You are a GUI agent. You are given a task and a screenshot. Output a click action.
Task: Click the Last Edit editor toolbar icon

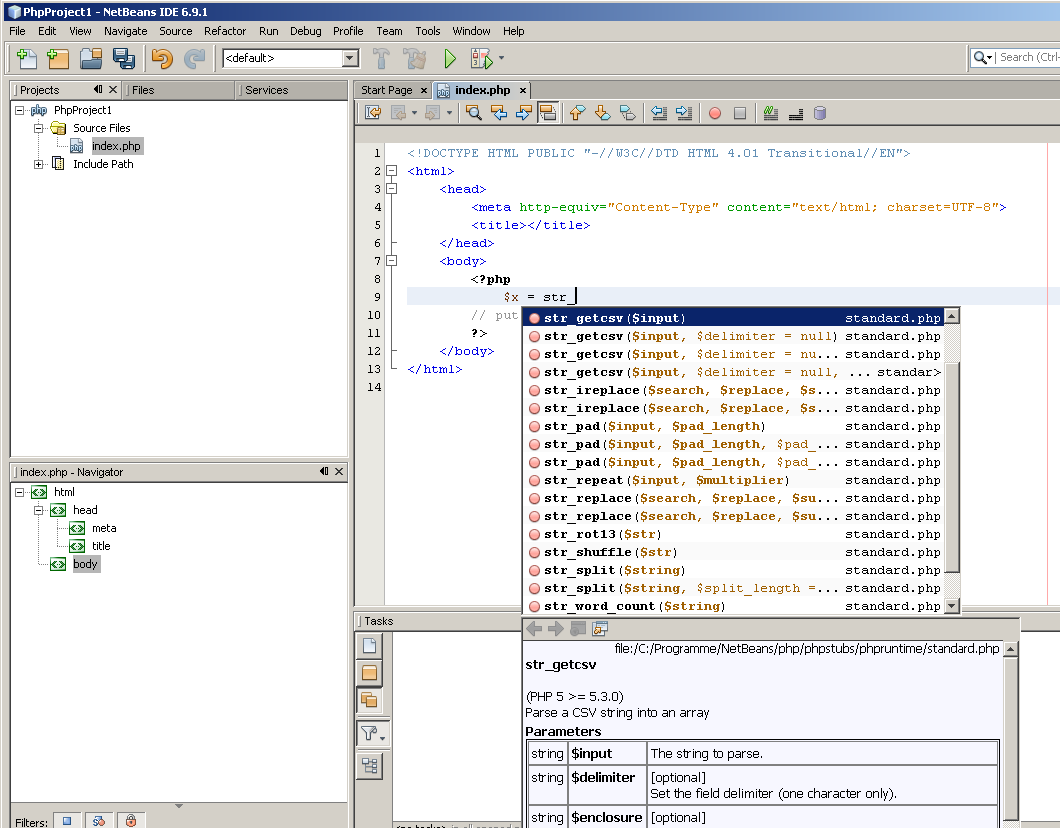click(372, 113)
